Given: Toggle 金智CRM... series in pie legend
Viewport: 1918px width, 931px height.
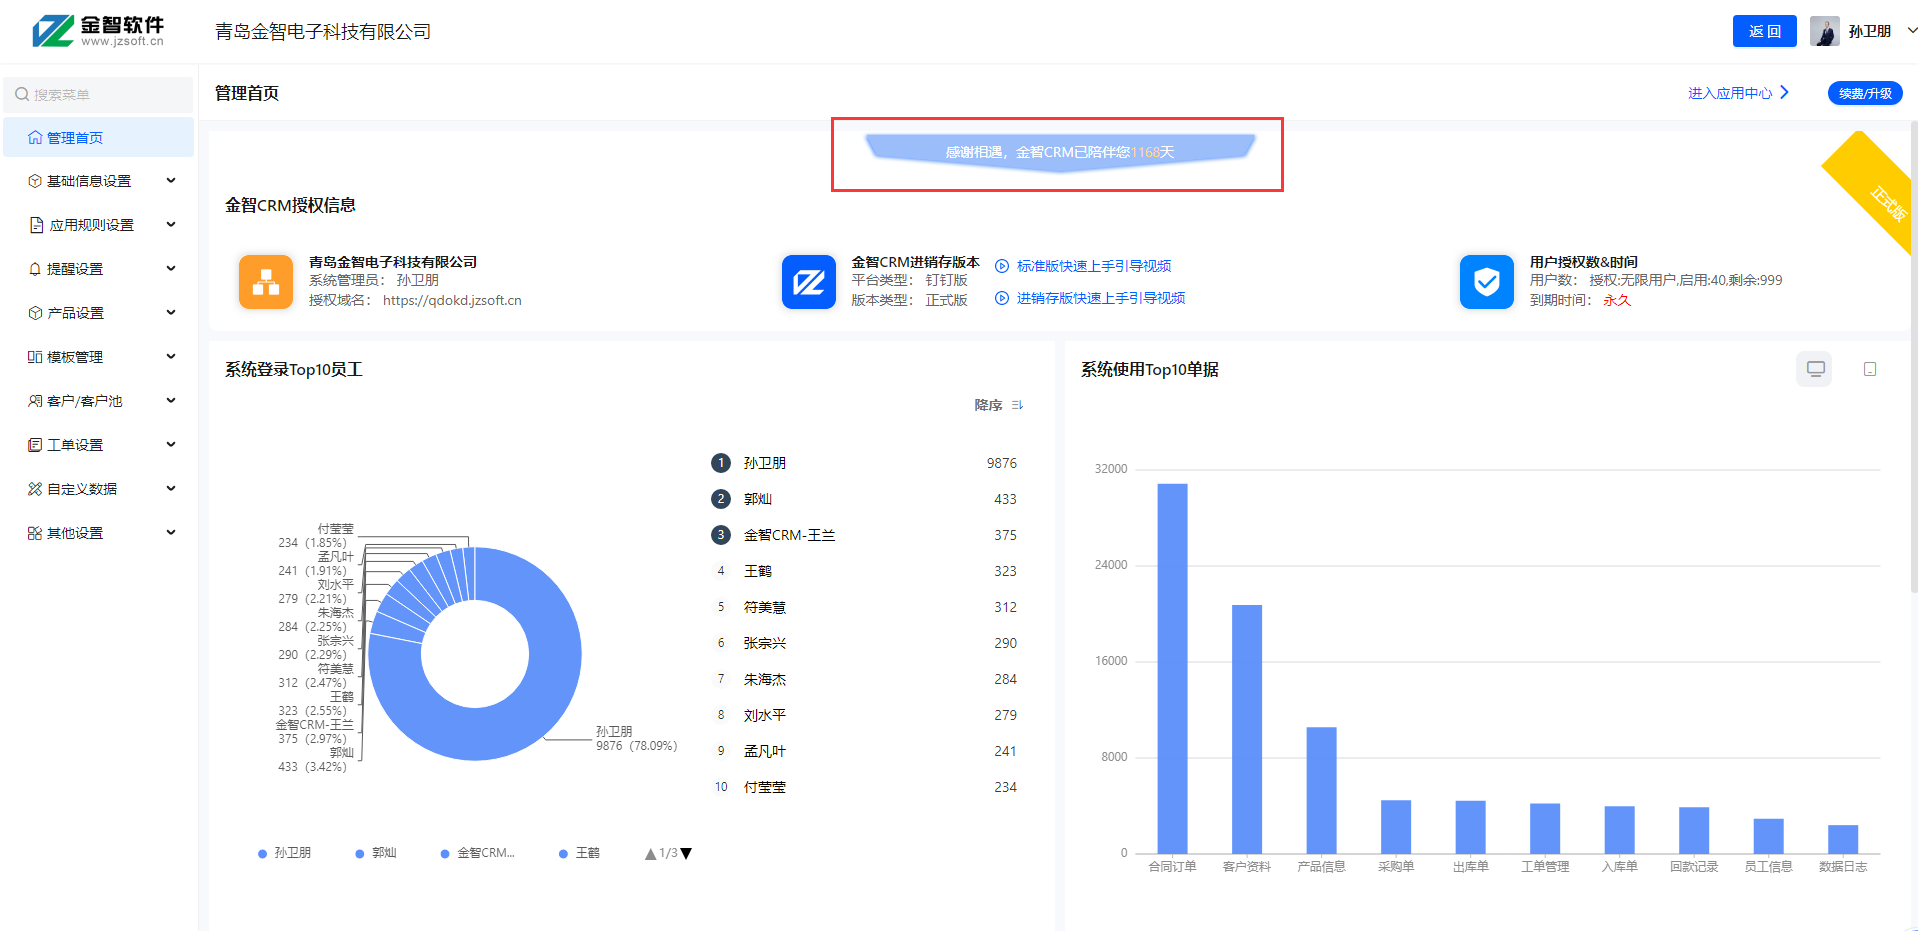Looking at the screenshot, I should pos(478,853).
